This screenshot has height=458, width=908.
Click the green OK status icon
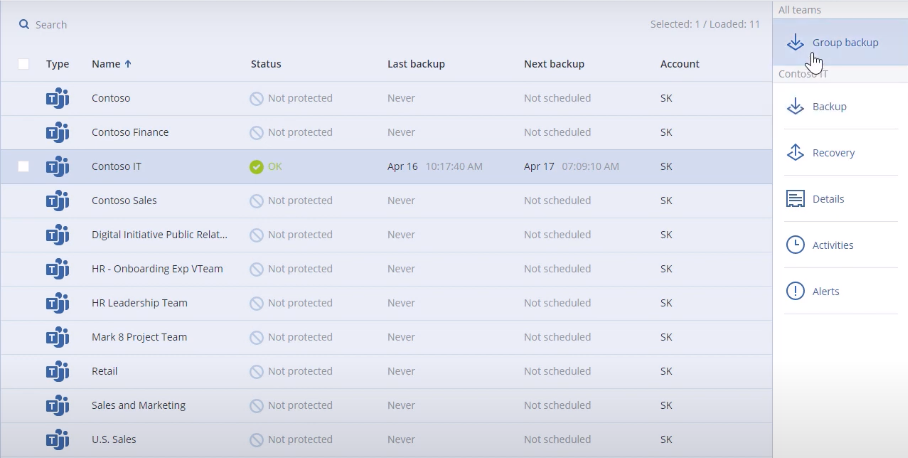[x=257, y=167]
